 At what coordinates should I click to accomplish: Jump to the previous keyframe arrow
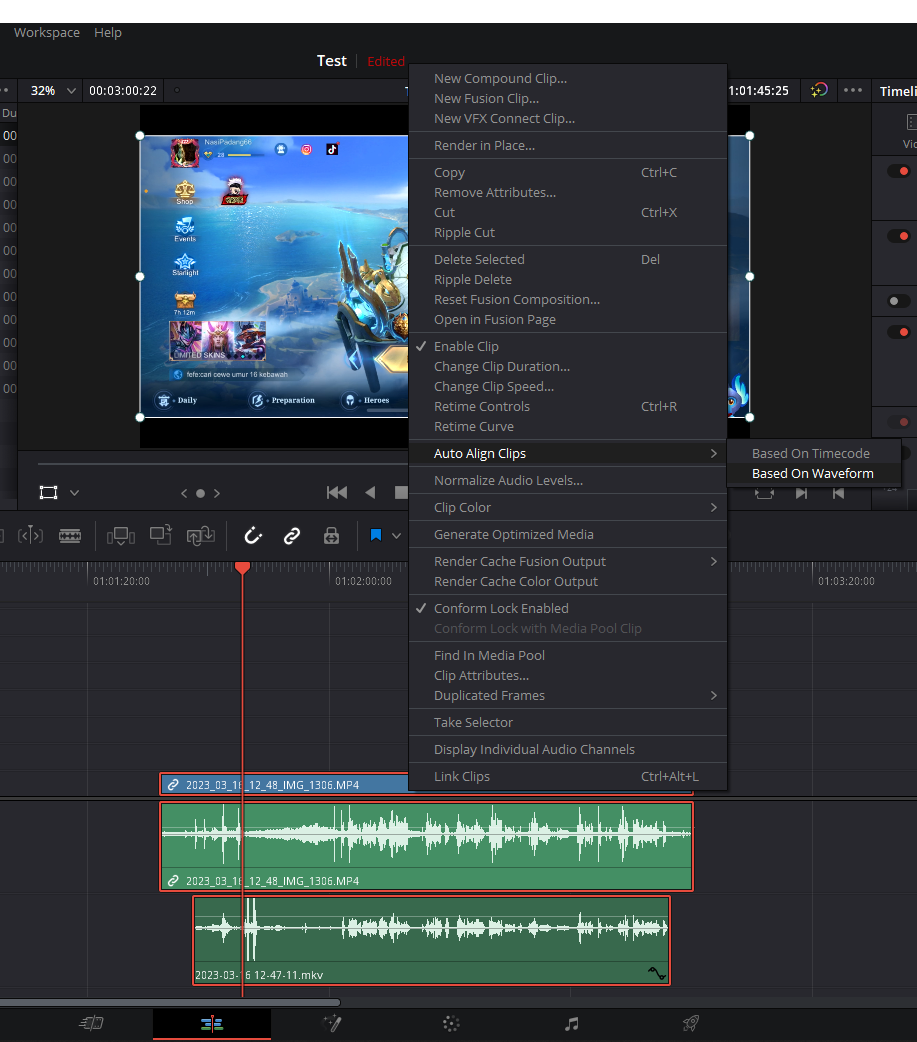coord(184,493)
